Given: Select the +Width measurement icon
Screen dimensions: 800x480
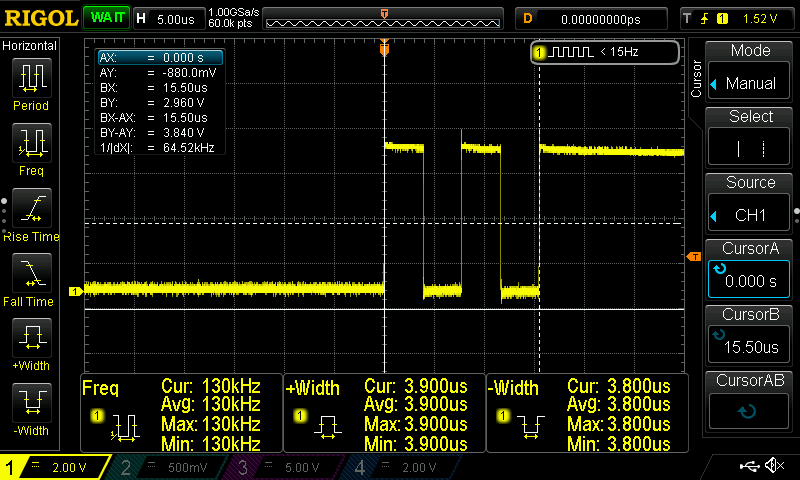Looking at the screenshot, I should (33, 338).
